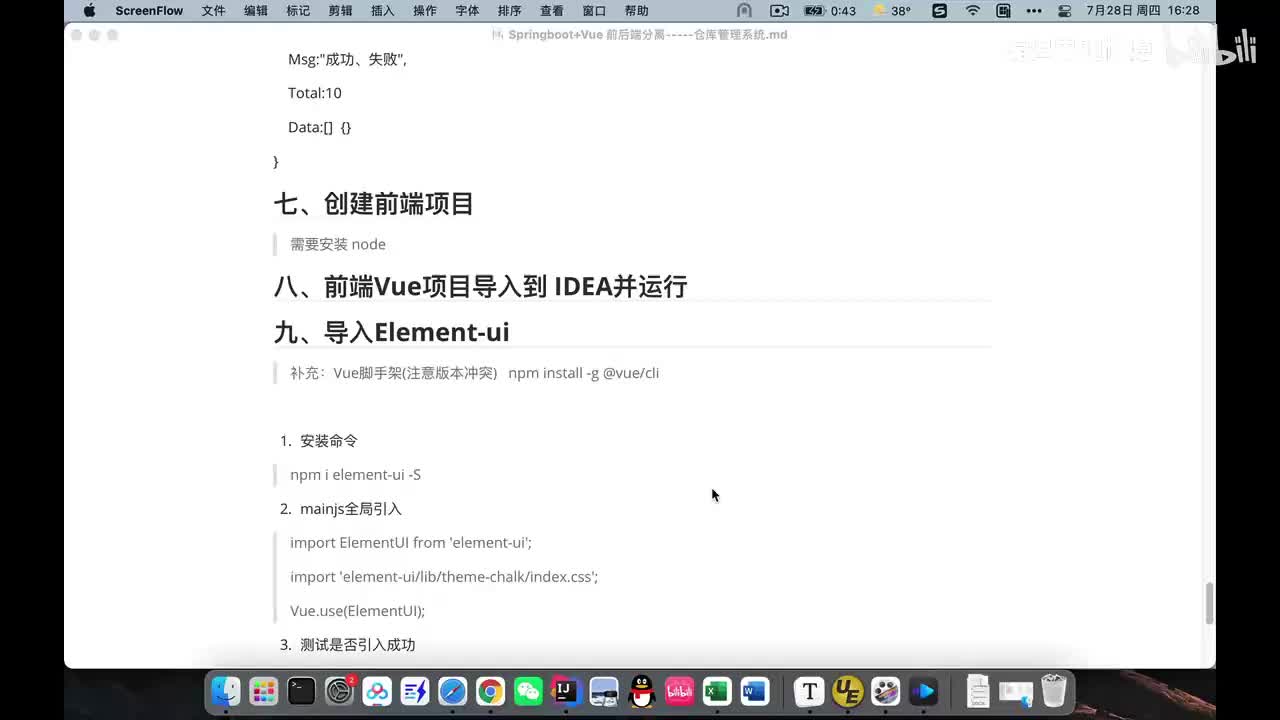The width and height of the screenshot is (1280, 720).
Task: Open UltraEdit UE icon in dock
Action: (x=848, y=691)
